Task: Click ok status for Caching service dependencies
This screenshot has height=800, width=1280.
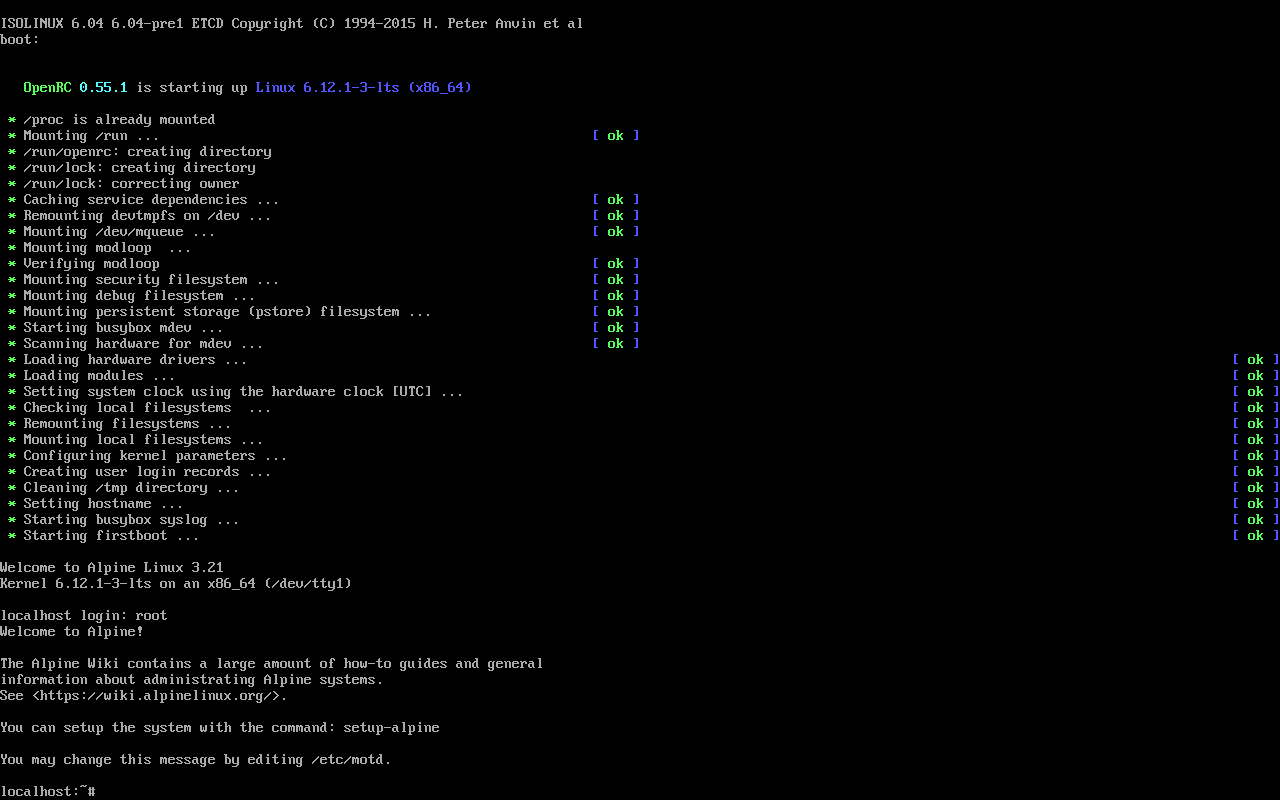Action: [x=616, y=199]
